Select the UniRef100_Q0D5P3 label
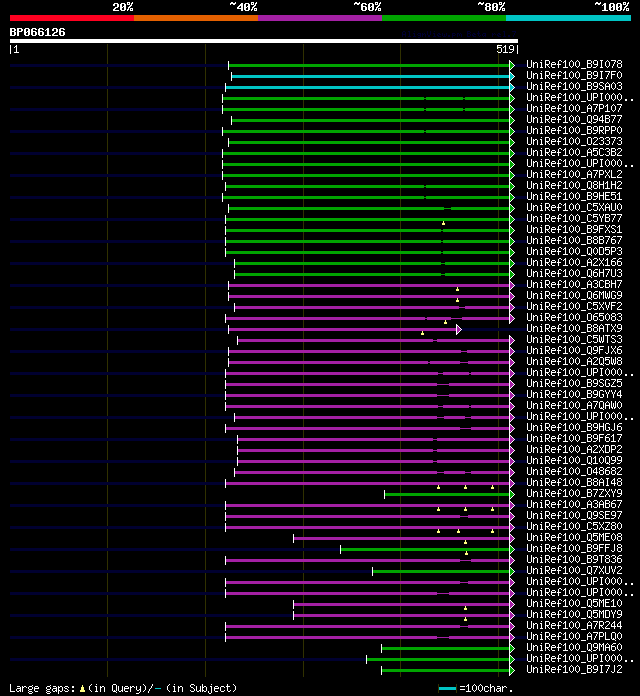The image size is (640, 696). [574, 251]
